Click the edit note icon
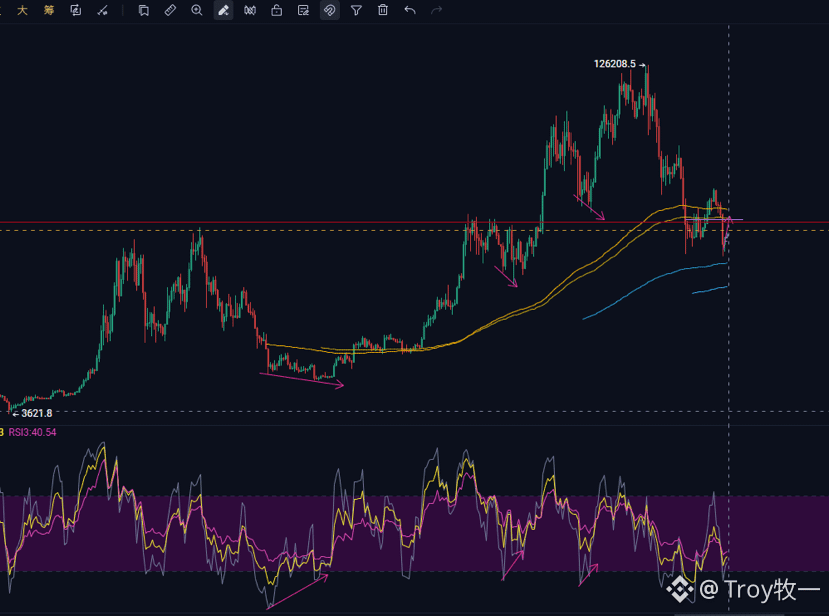Screen dimensions: 829x616 [303, 10]
